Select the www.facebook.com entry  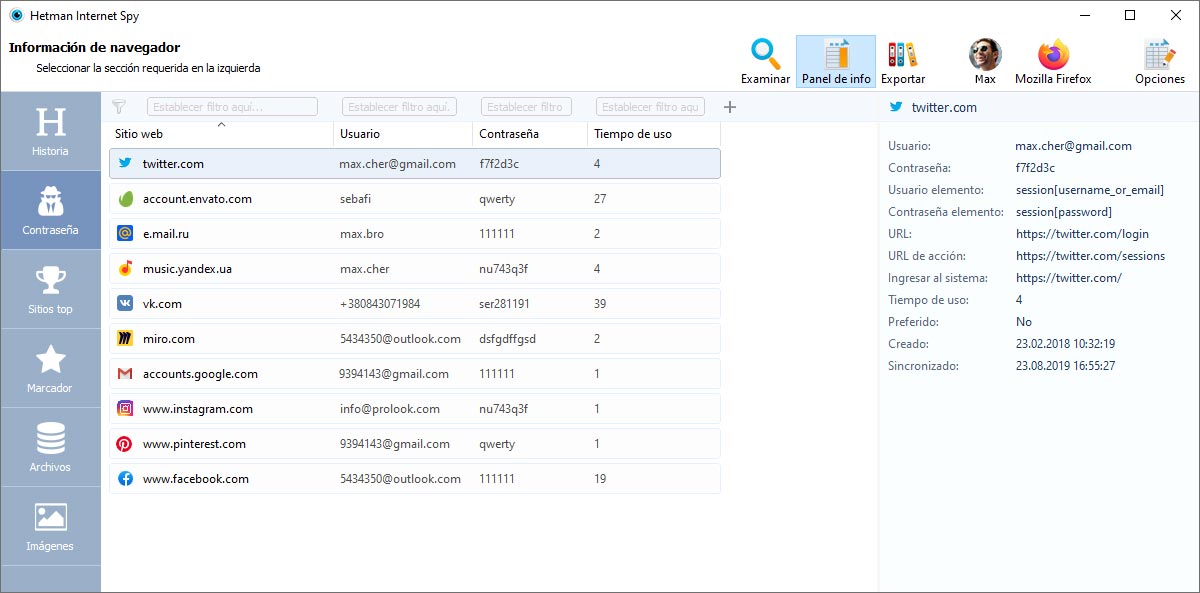[x=415, y=479]
